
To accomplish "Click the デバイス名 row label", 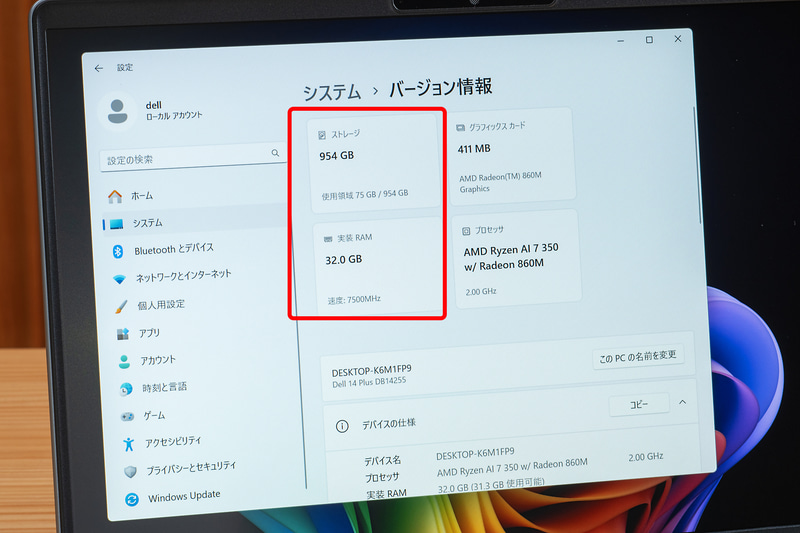I will (x=383, y=461).
